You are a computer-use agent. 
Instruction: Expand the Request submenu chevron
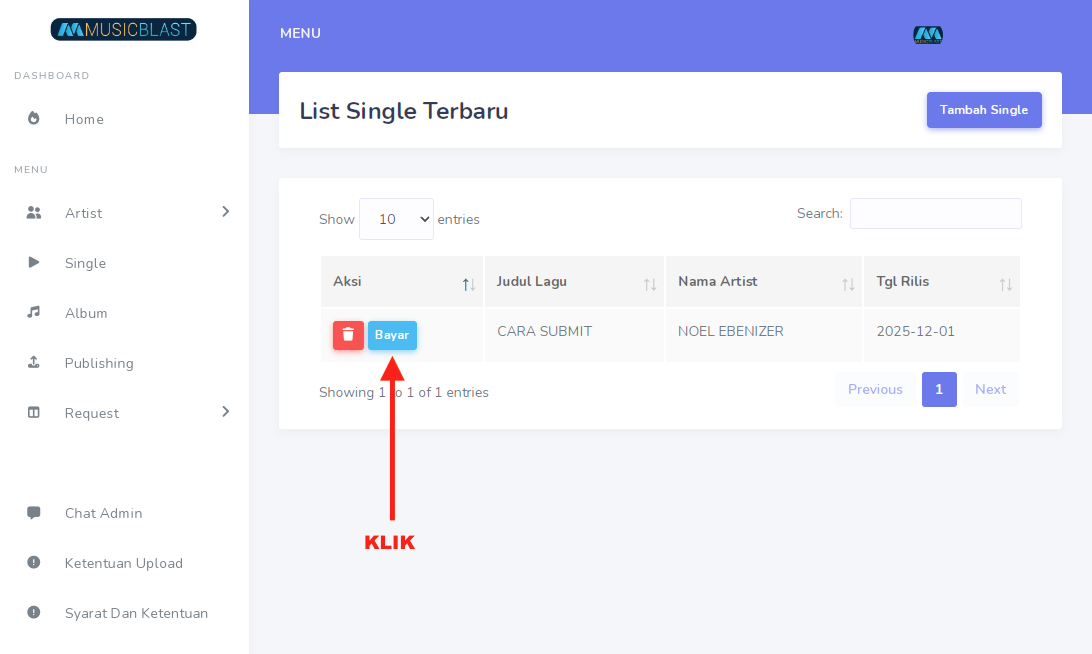(226, 412)
